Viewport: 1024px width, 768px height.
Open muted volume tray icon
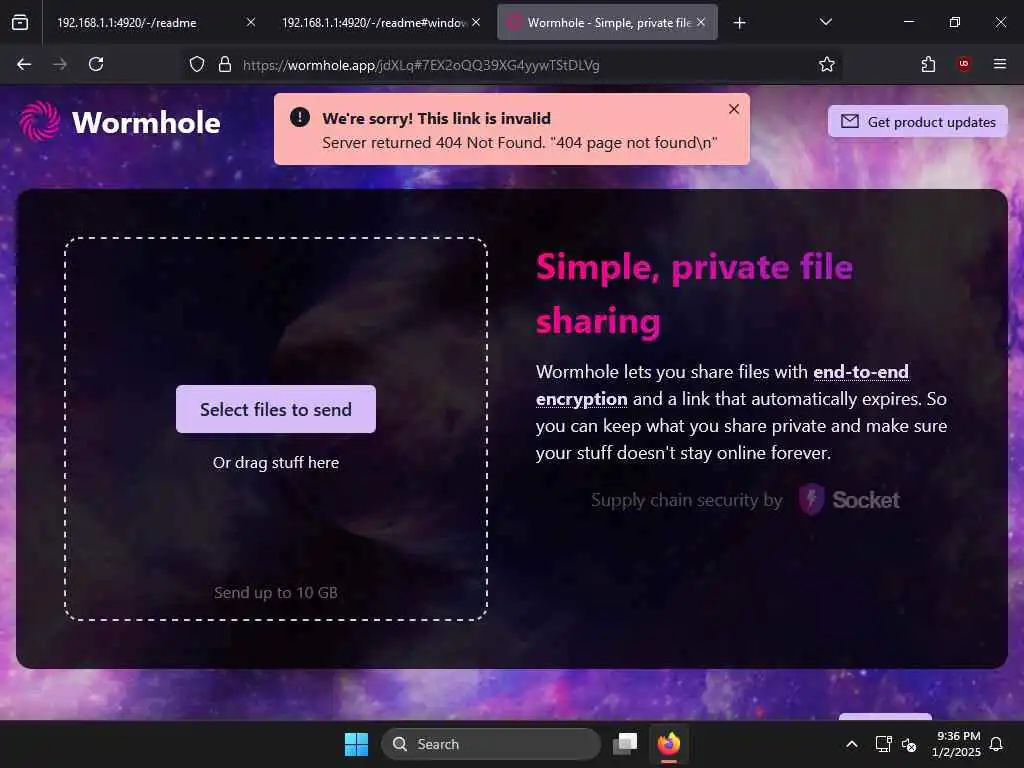click(908, 744)
